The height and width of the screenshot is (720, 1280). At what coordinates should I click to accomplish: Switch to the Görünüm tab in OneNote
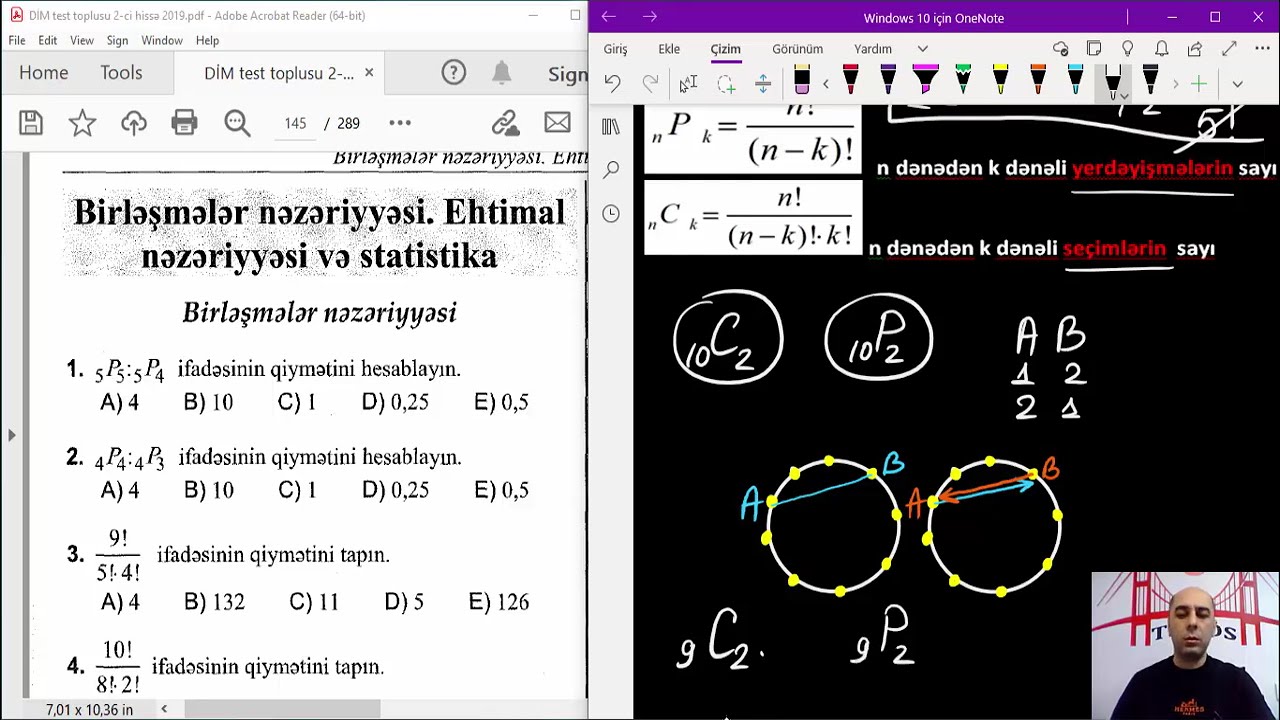tap(797, 49)
